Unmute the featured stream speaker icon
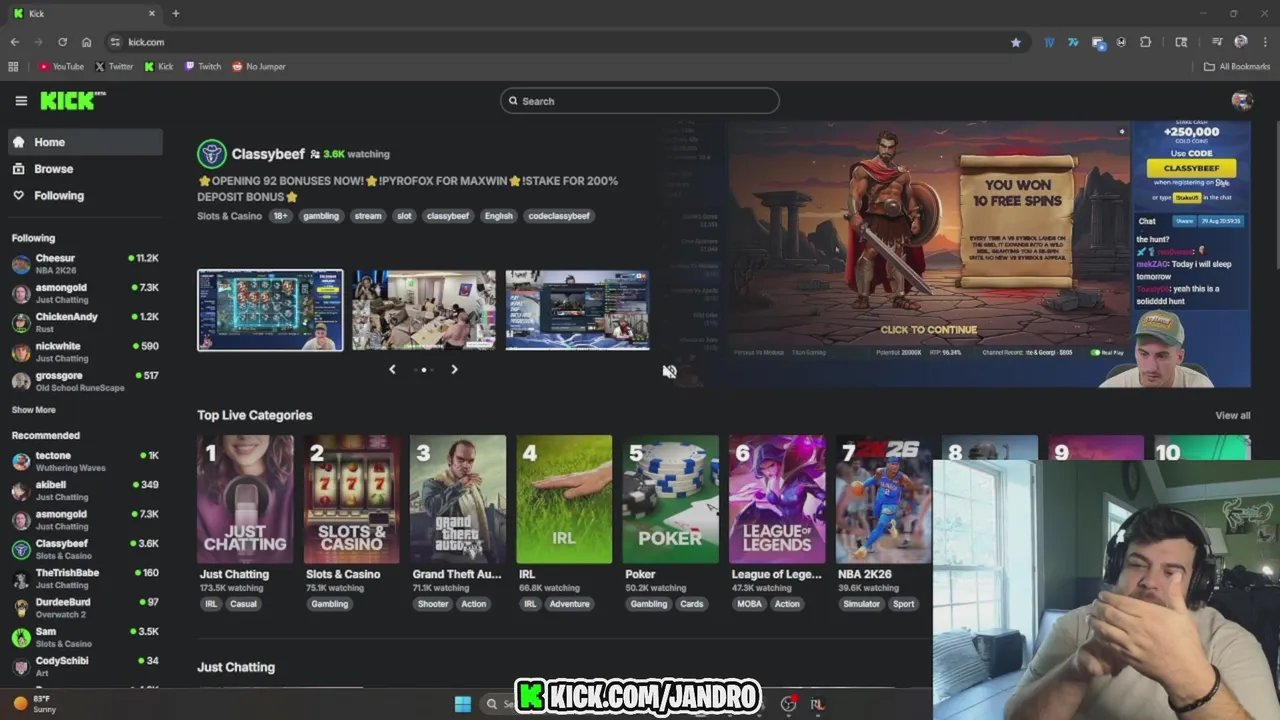 click(670, 371)
